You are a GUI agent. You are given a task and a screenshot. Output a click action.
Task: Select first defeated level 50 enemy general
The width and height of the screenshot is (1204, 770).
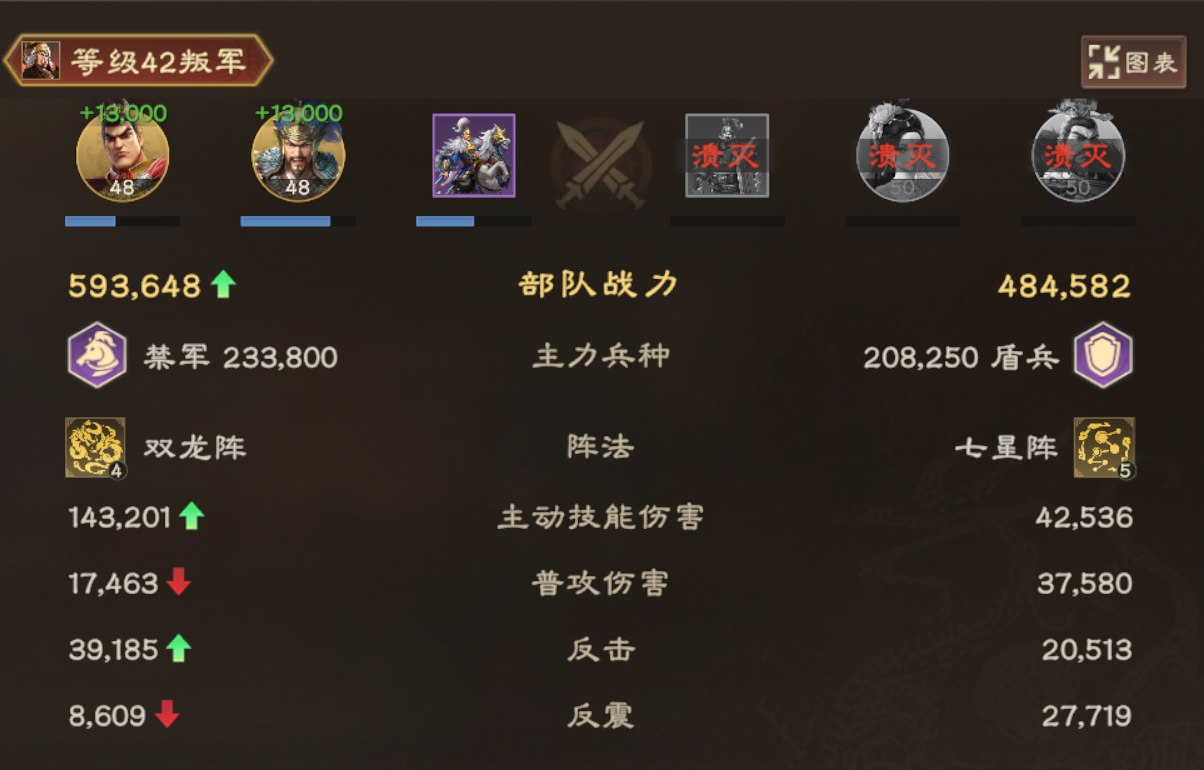[x=902, y=155]
